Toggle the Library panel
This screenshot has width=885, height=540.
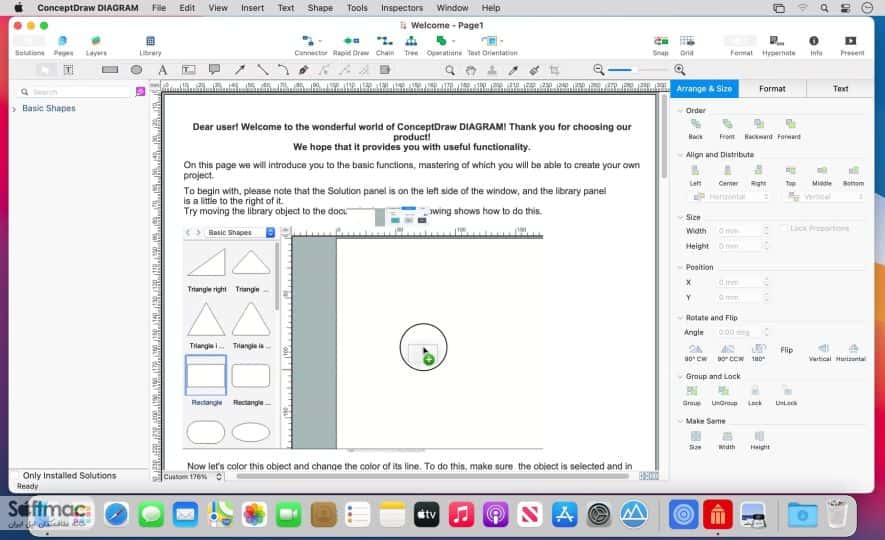(150, 45)
